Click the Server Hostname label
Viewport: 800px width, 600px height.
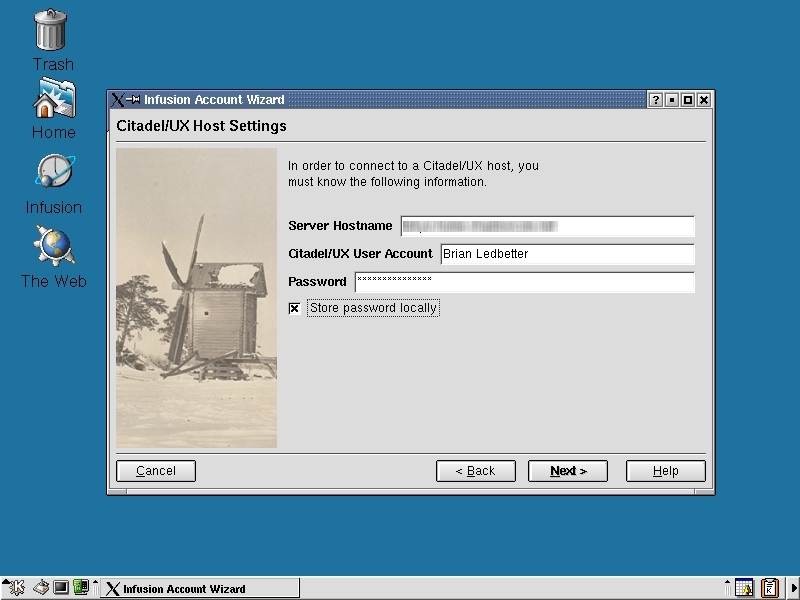(x=340, y=226)
